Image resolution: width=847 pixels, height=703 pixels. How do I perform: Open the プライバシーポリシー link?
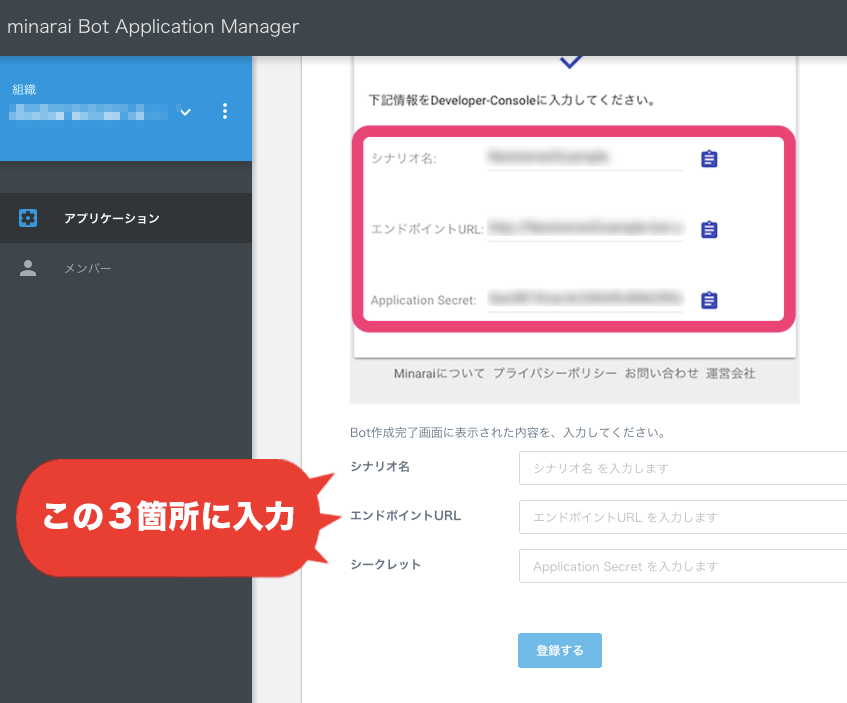555,373
